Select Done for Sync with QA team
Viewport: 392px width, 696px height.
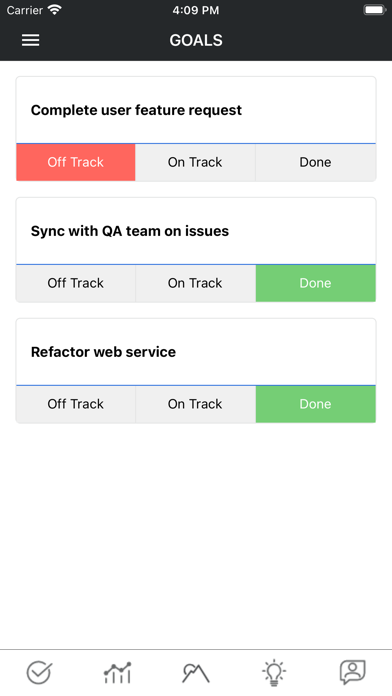pyautogui.click(x=316, y=283)
